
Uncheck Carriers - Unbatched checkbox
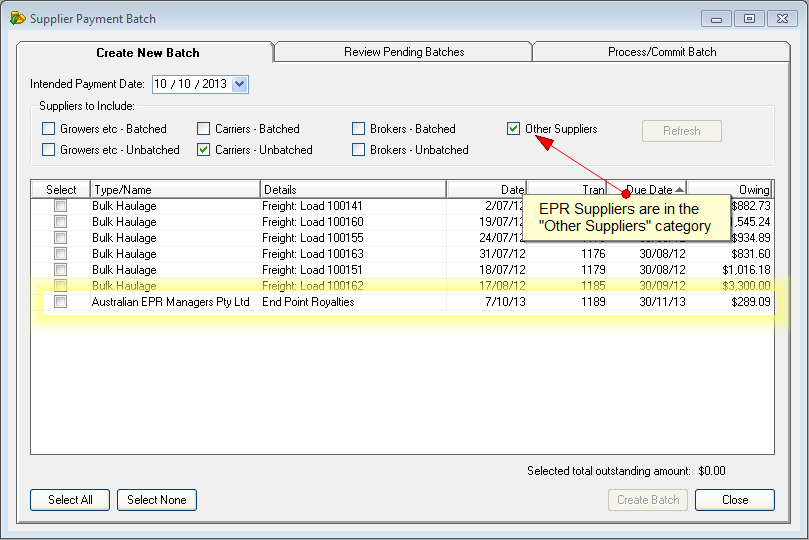point(204,150)
